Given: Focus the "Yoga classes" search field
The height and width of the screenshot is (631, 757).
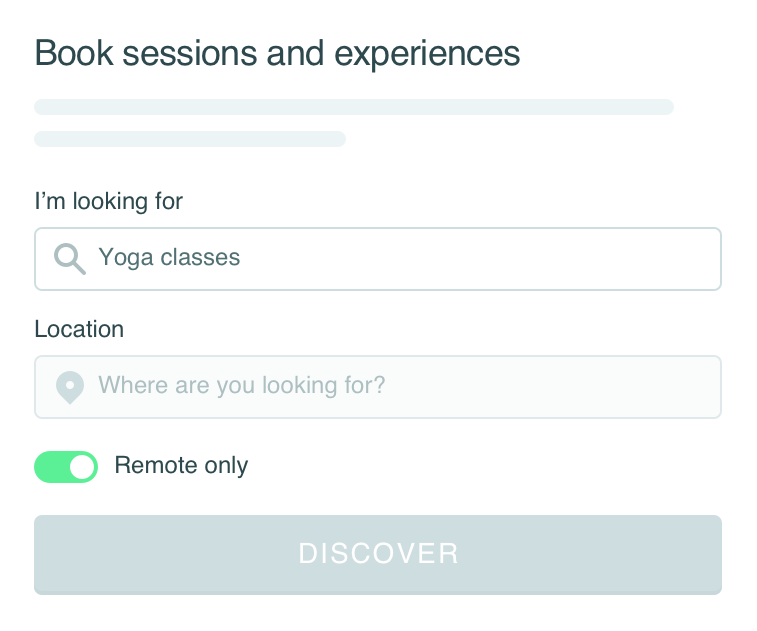Looking at the screenshot, I should click(x=400, y=259).
